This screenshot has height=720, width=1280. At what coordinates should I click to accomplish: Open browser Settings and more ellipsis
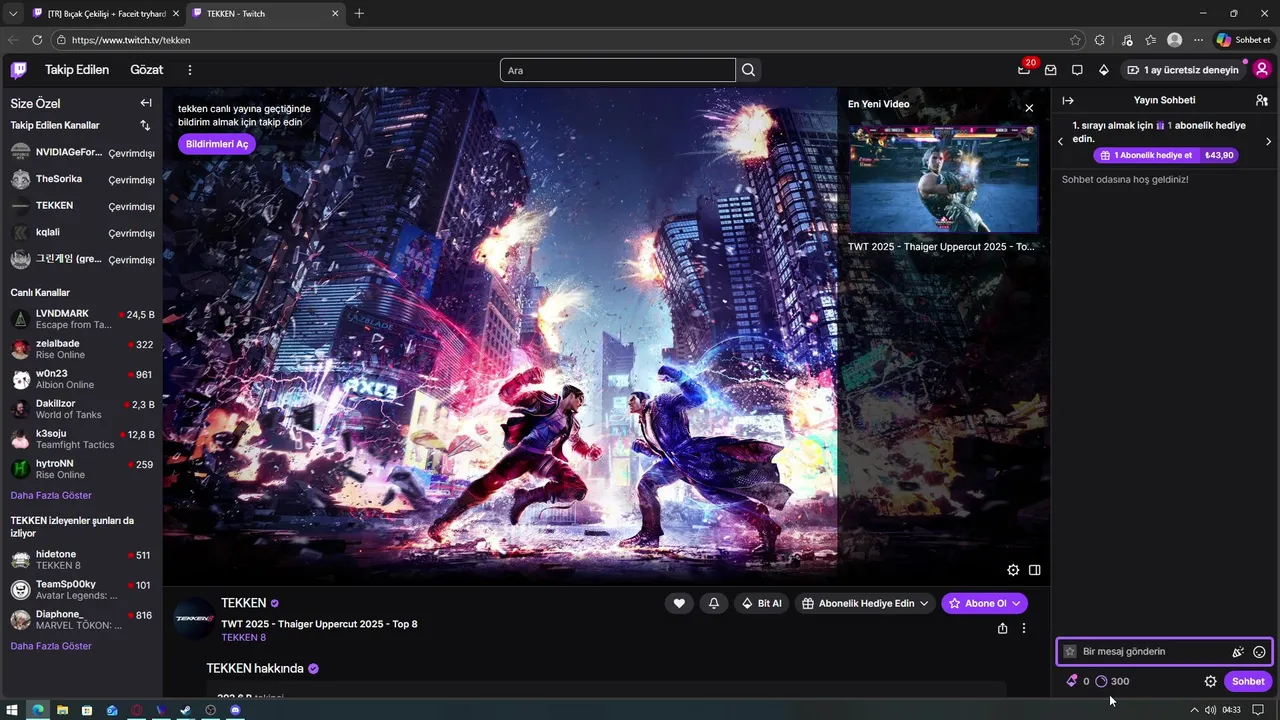click(1198, 40)
